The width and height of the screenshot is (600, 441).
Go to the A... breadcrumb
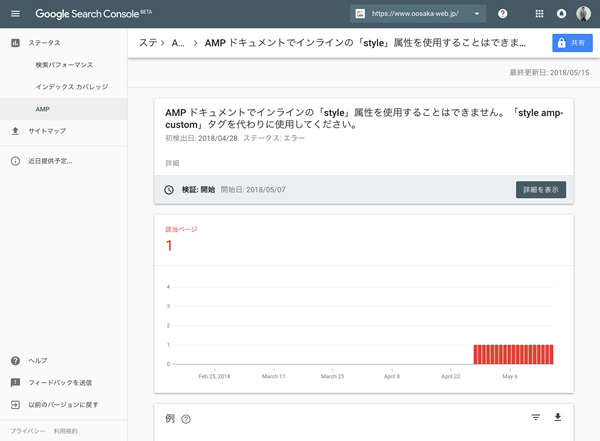click(x=178, y=43)
